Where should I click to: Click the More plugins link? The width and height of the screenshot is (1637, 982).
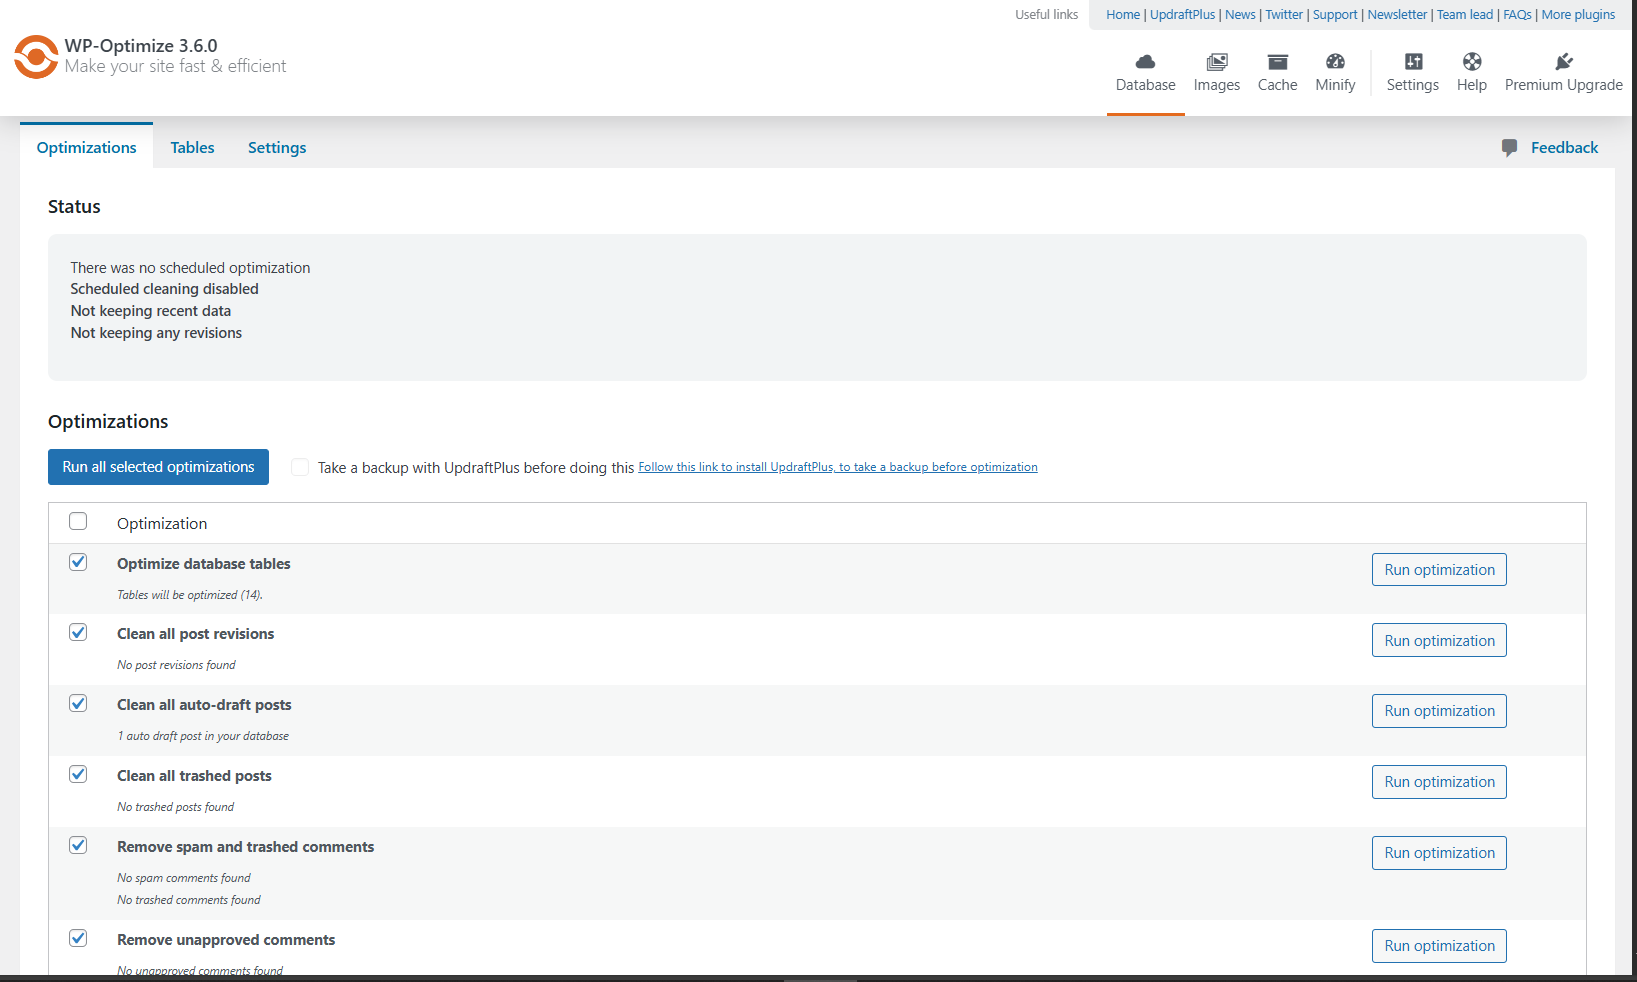[x=1578, y=15]
